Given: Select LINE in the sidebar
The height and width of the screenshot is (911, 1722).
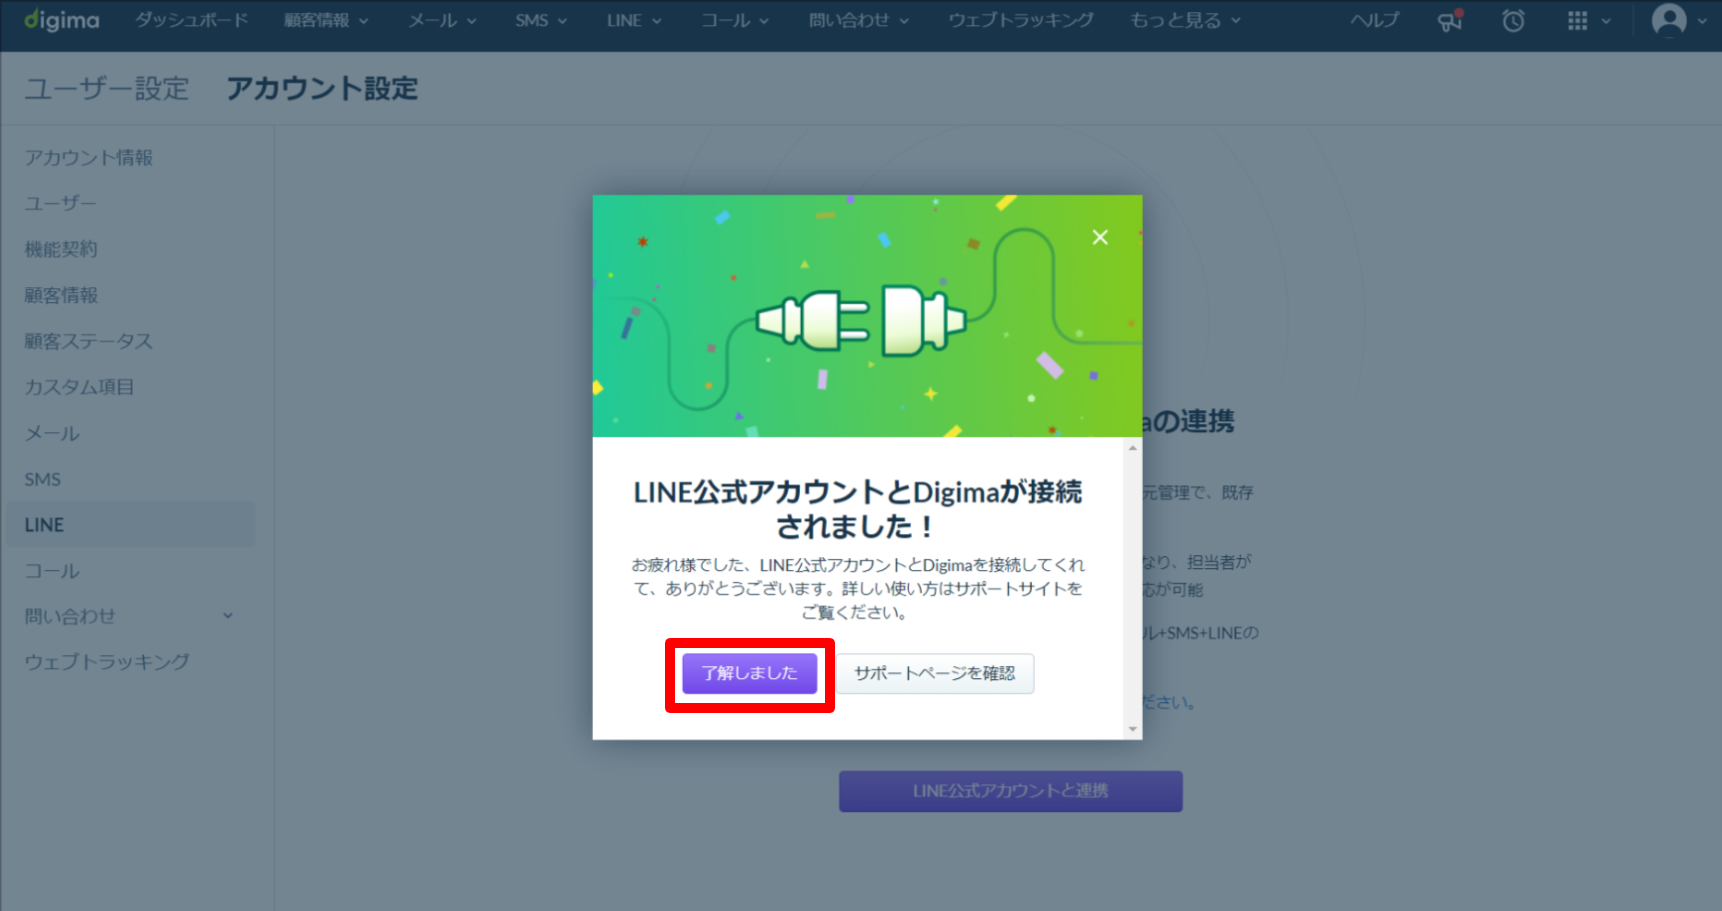Looking at the screenshot, I should point(130,525).
